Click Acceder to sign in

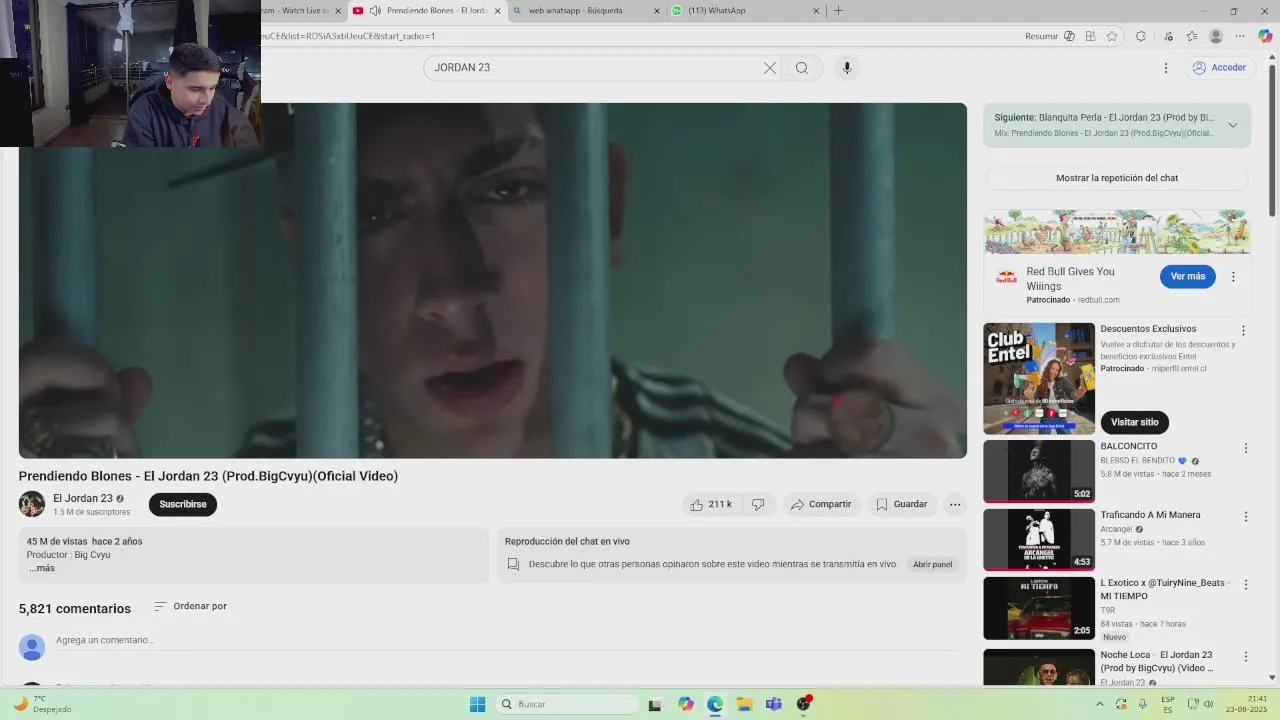(1219, 68)
